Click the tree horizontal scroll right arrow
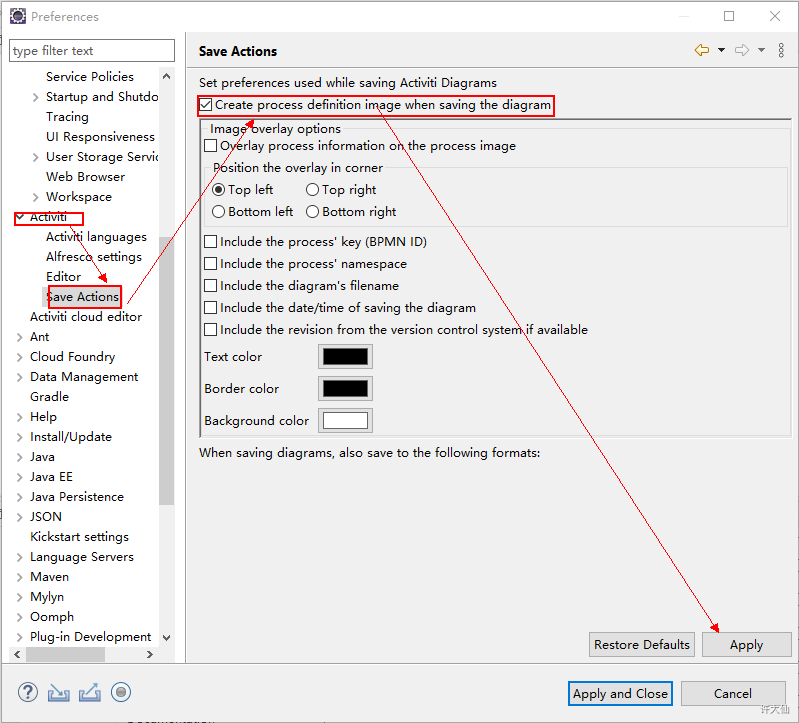Viewport: 799px width, 723px height. [150, 654]
